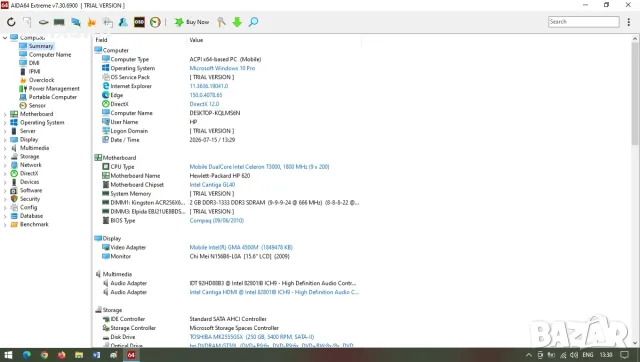
Task: Expand the Network tree node
Action: [5, 165]
